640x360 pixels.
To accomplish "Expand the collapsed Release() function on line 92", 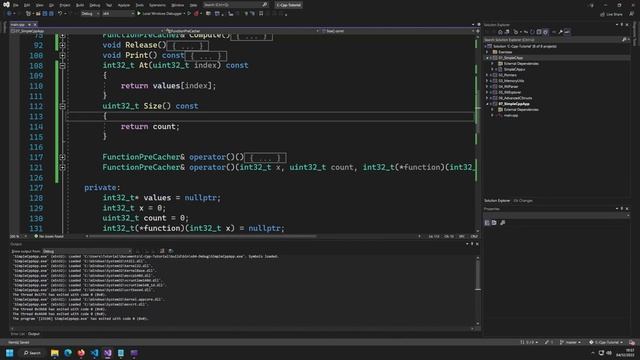I will pos(62,45).
